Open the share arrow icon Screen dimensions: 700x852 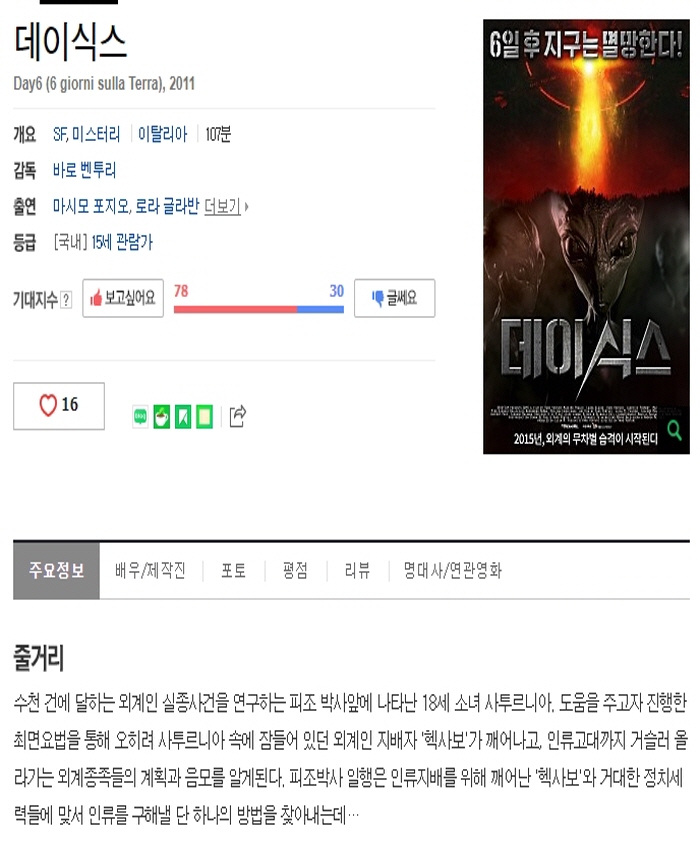[x=238, y=417]
